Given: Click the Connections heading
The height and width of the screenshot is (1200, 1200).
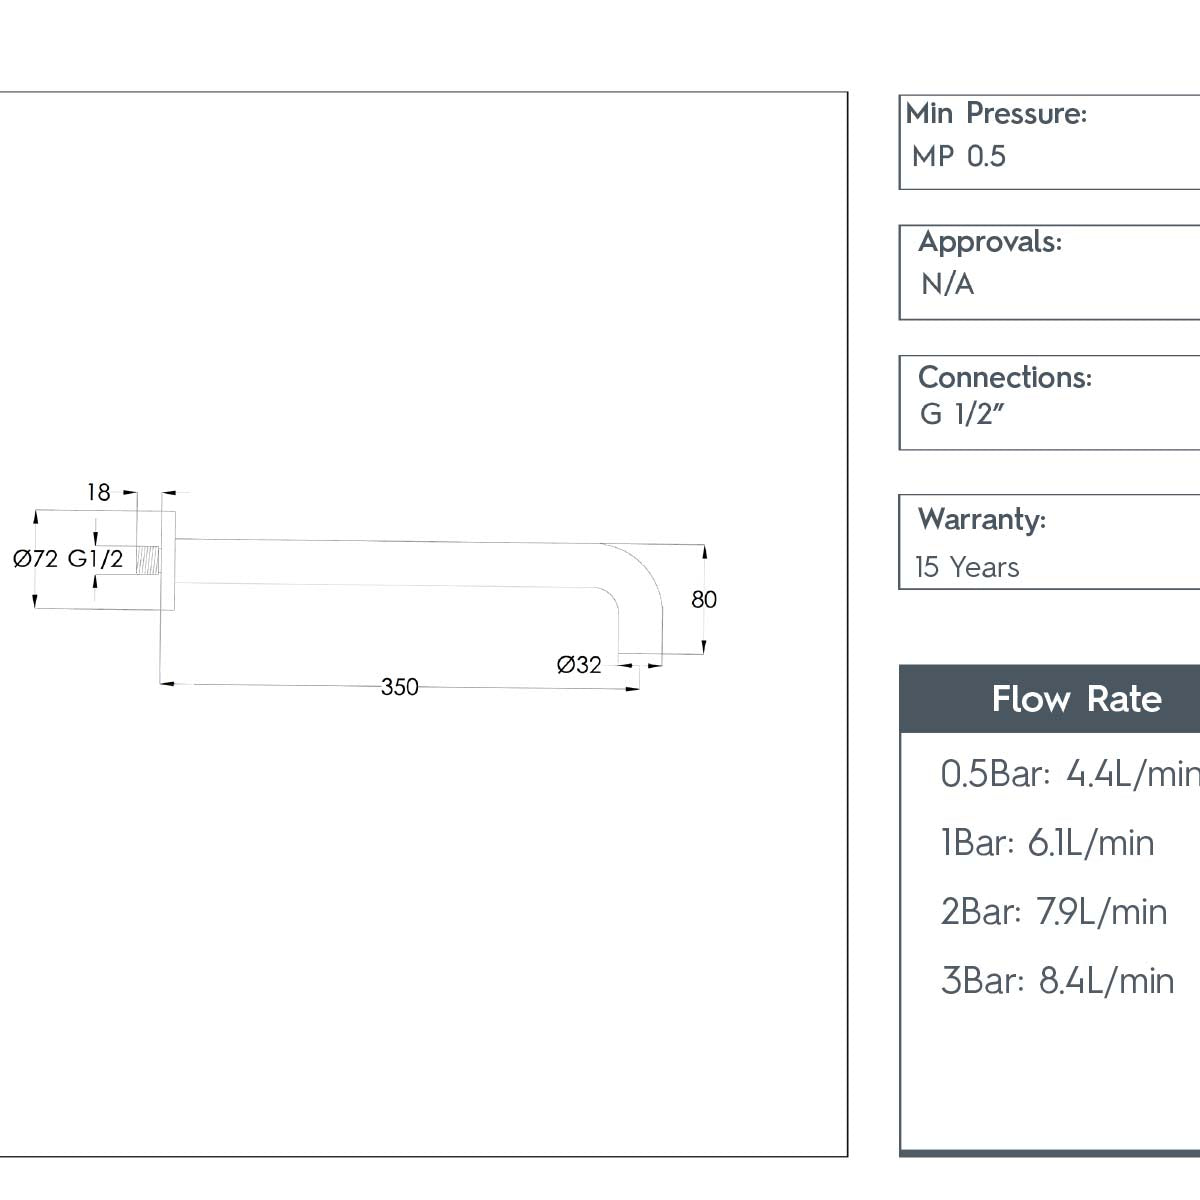Looking at the screenshot, I should pos(1004,377).
